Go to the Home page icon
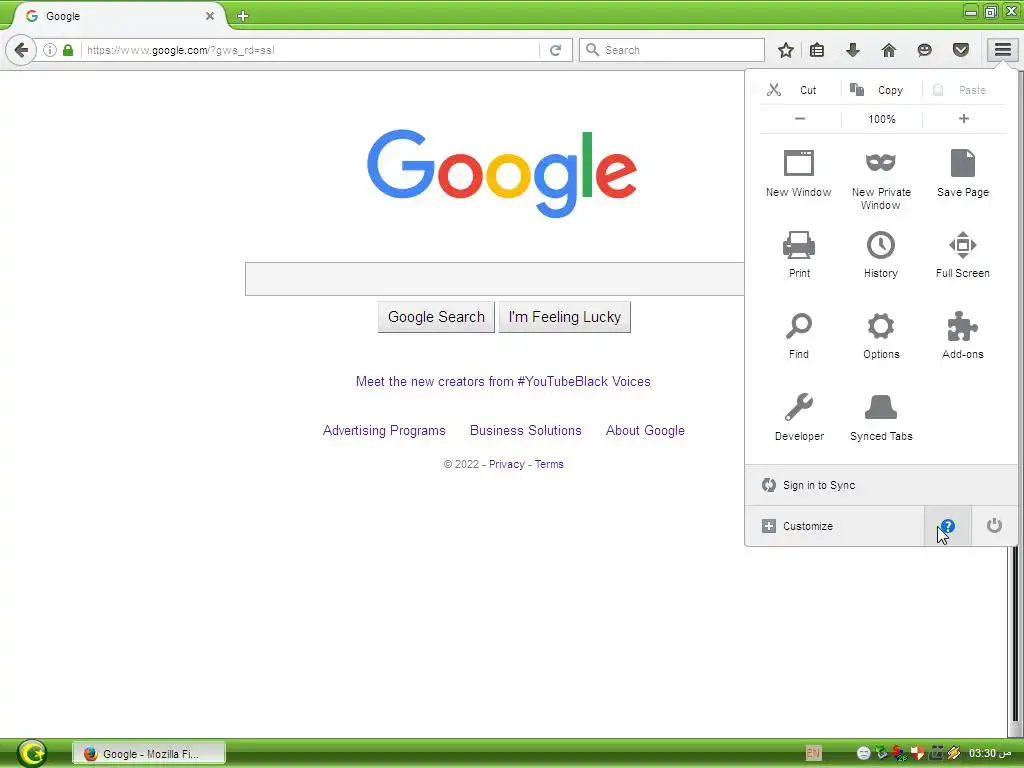The width and height of the screenshot is (1024, 768). click(x=889, y=50)
